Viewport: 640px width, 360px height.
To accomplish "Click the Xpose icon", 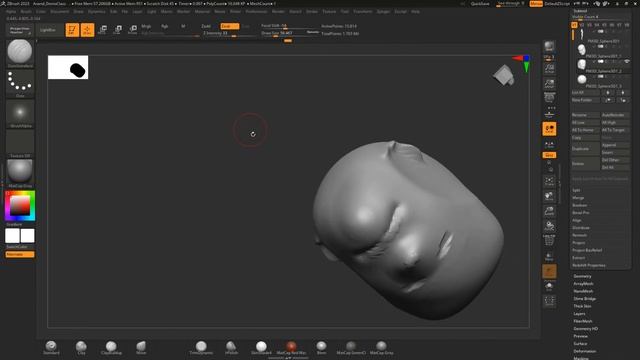I will [x=549, y=301].
